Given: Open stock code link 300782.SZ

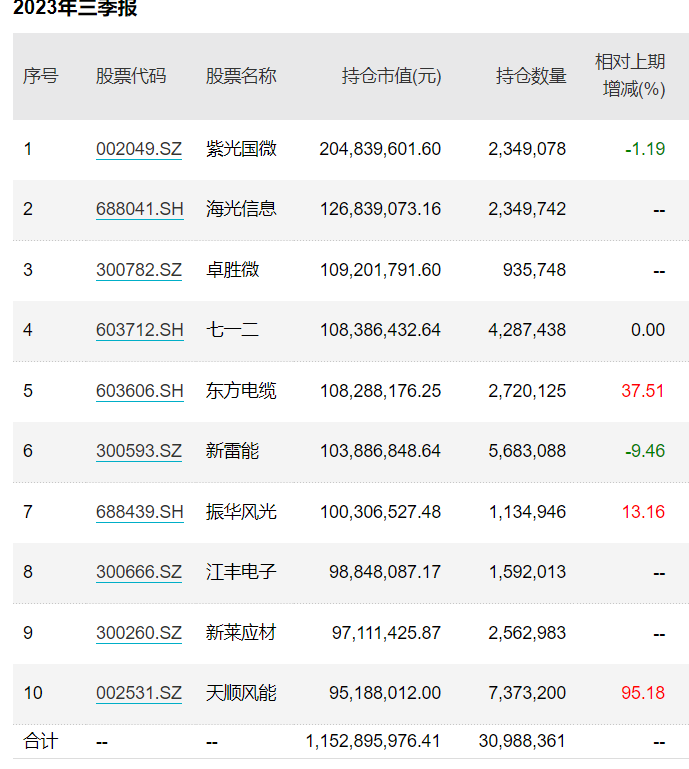Looking at the screenshot, I should (139, 270).
